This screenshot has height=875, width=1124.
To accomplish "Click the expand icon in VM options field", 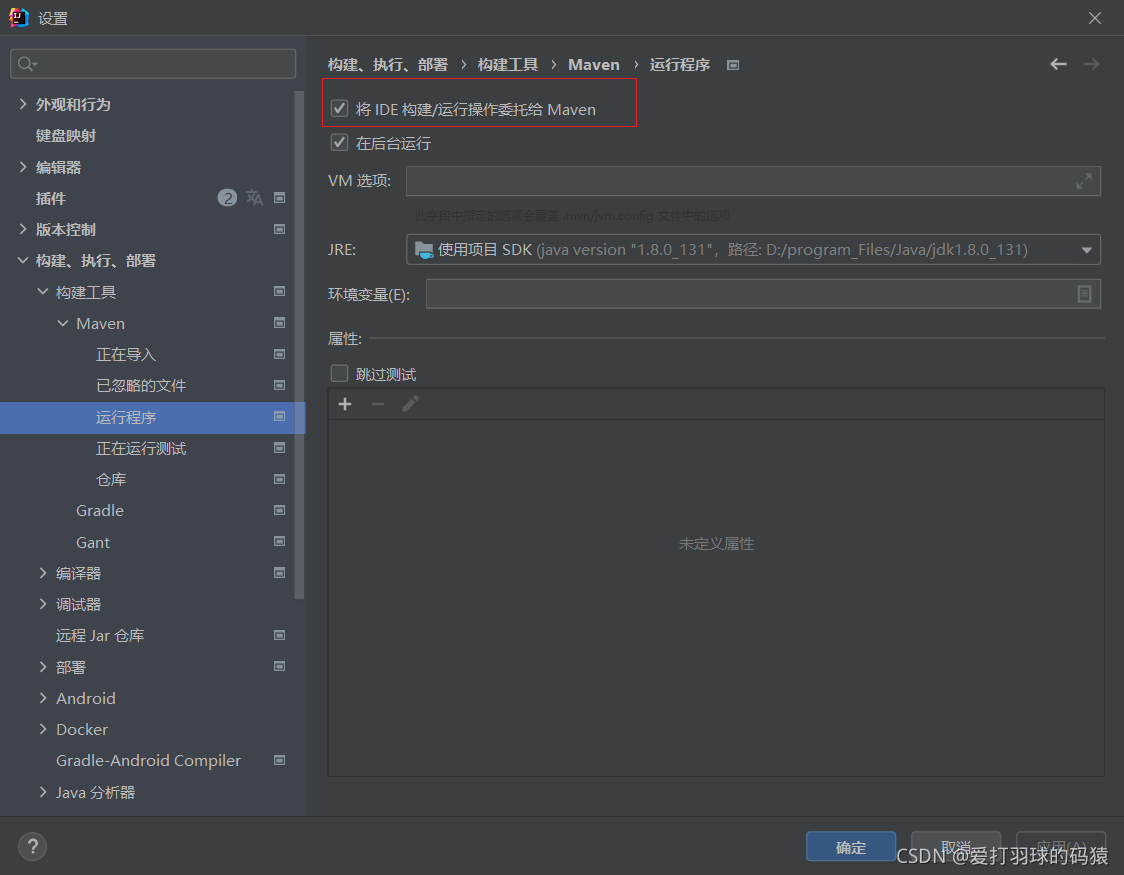I will coord(1084,181).
